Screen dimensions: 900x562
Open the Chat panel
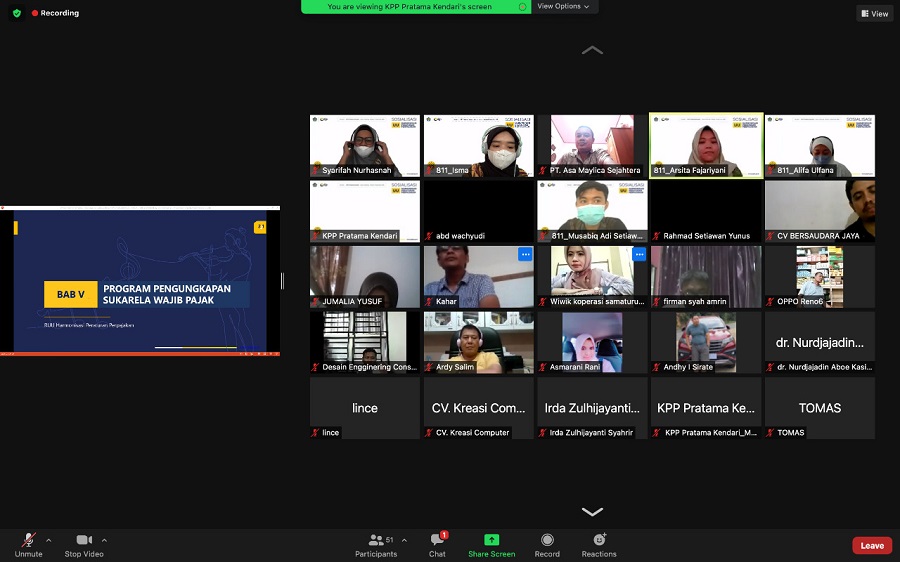click(x=437, y=540)
